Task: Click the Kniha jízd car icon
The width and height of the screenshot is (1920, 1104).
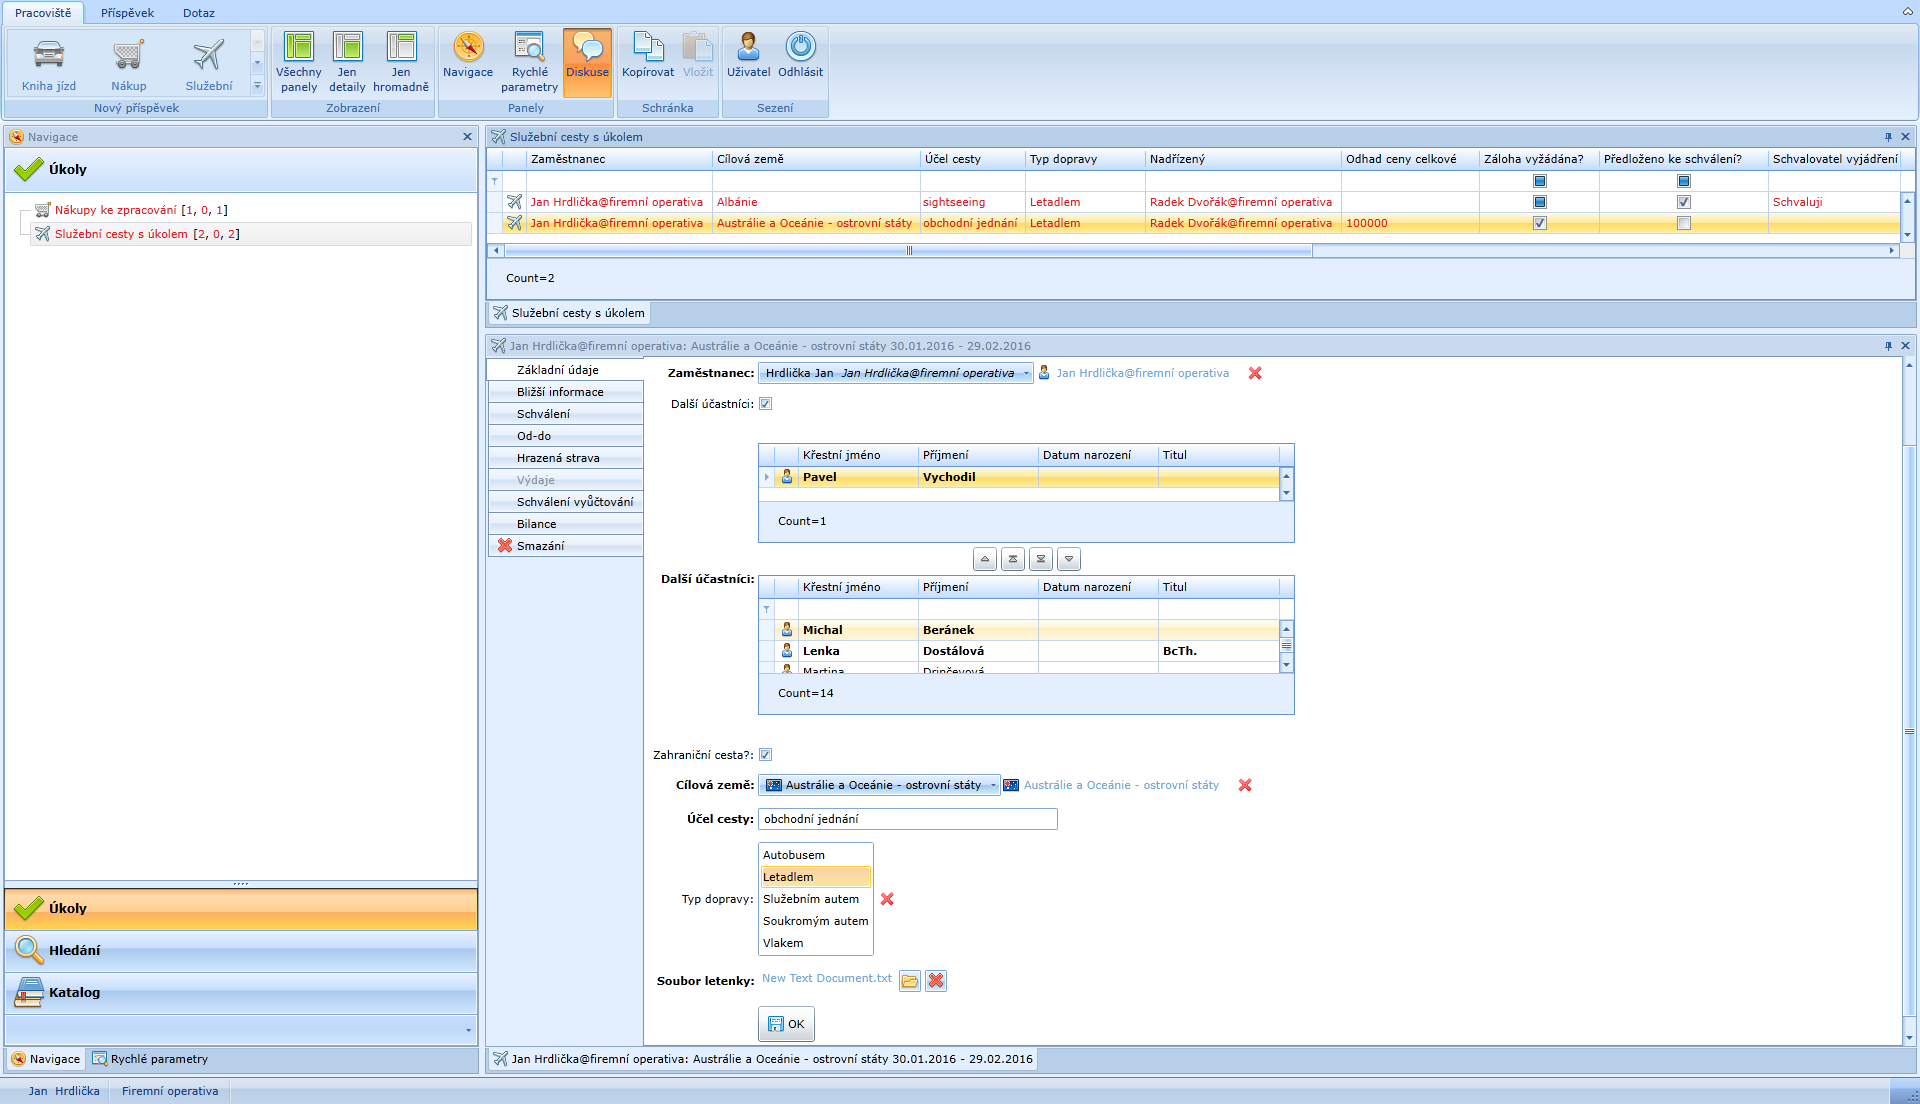Action: 48,56
